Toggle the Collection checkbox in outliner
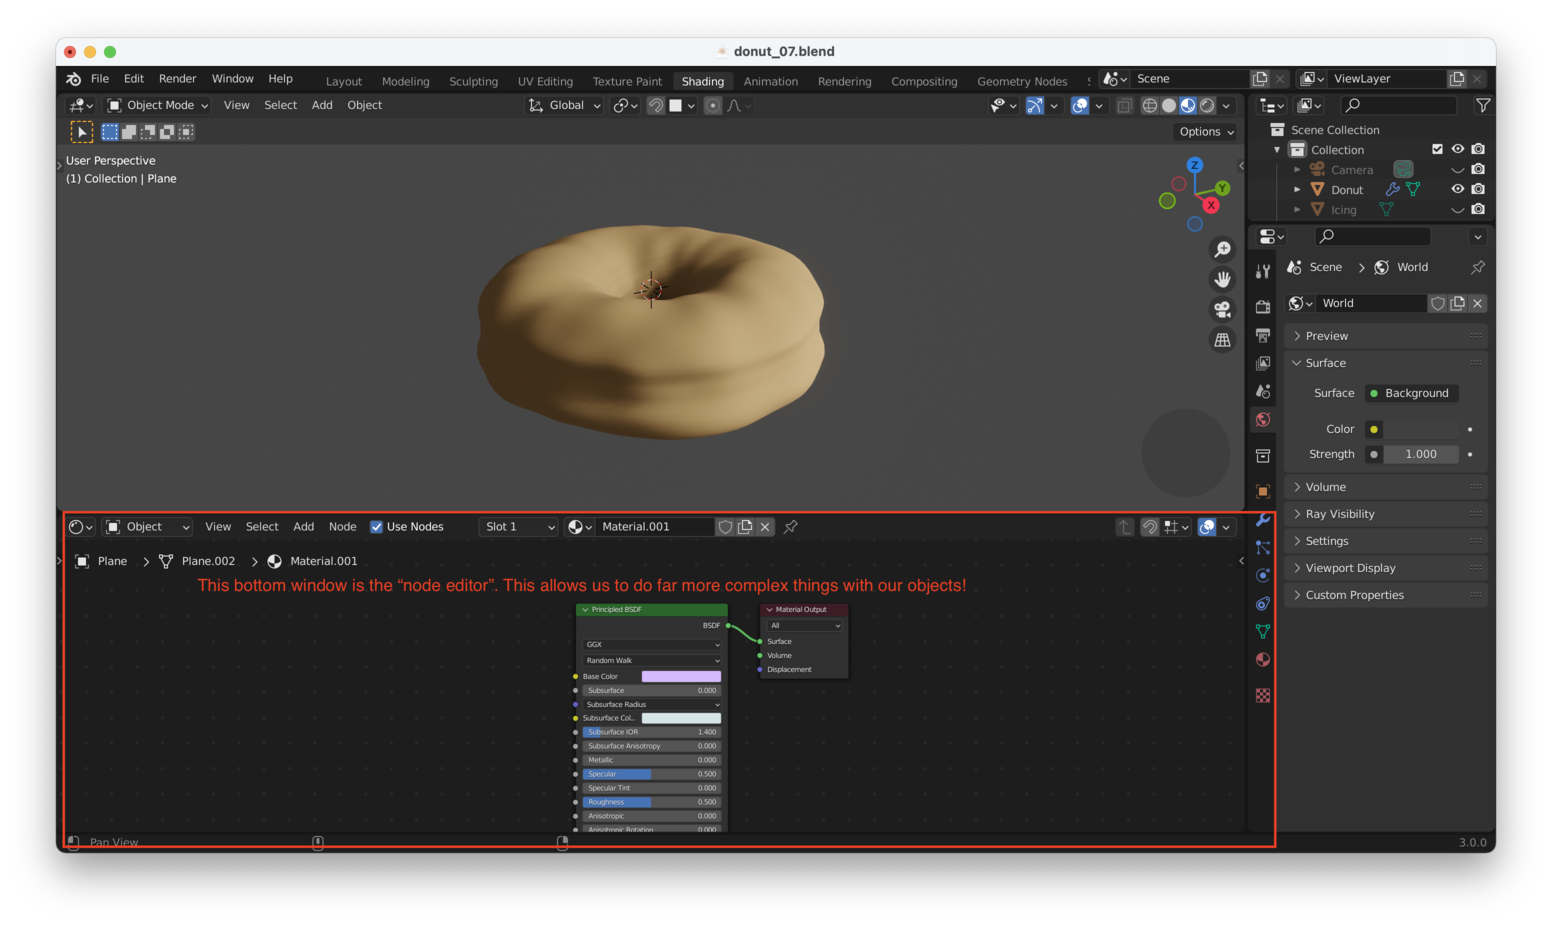This screenshot has width=1552, height=927. pyautogui.click(x=1438, y=149)
